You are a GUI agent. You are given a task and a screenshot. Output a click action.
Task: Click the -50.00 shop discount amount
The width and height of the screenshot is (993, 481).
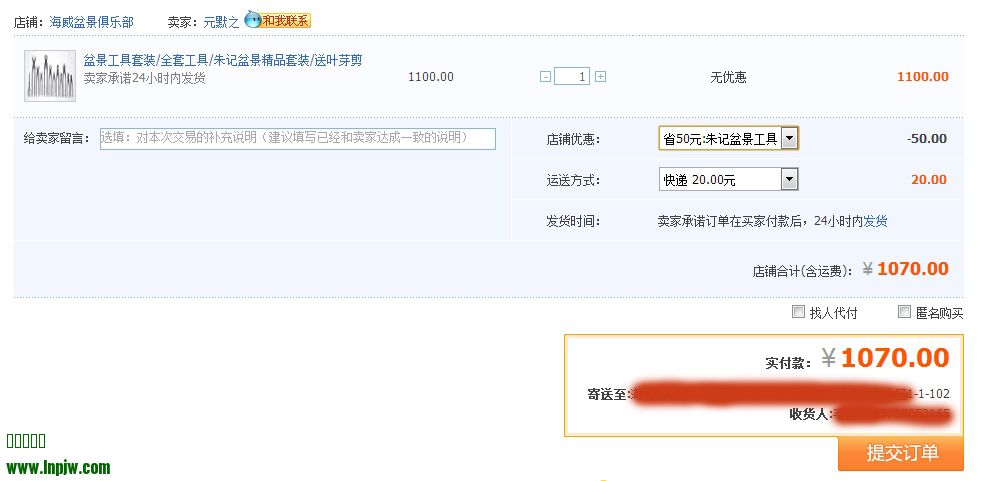tap(926, 139)
